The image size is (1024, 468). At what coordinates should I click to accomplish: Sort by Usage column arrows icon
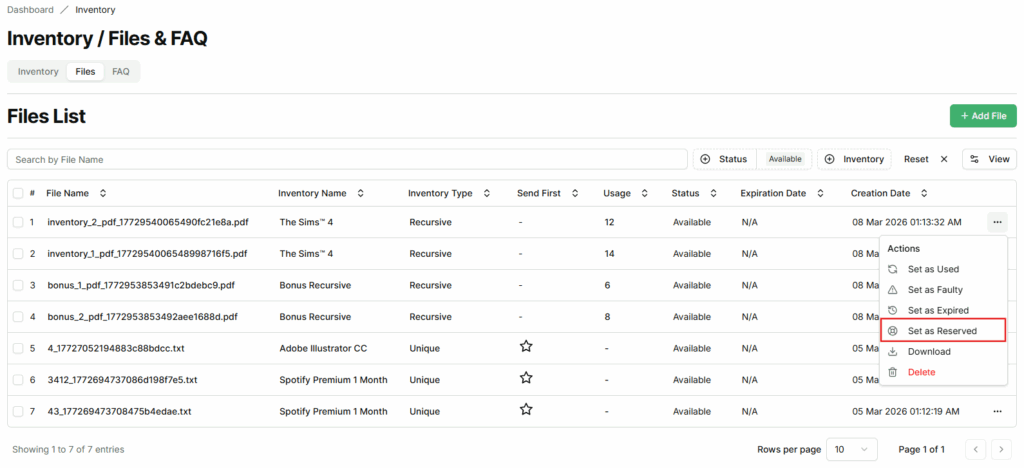click(644, 193)
